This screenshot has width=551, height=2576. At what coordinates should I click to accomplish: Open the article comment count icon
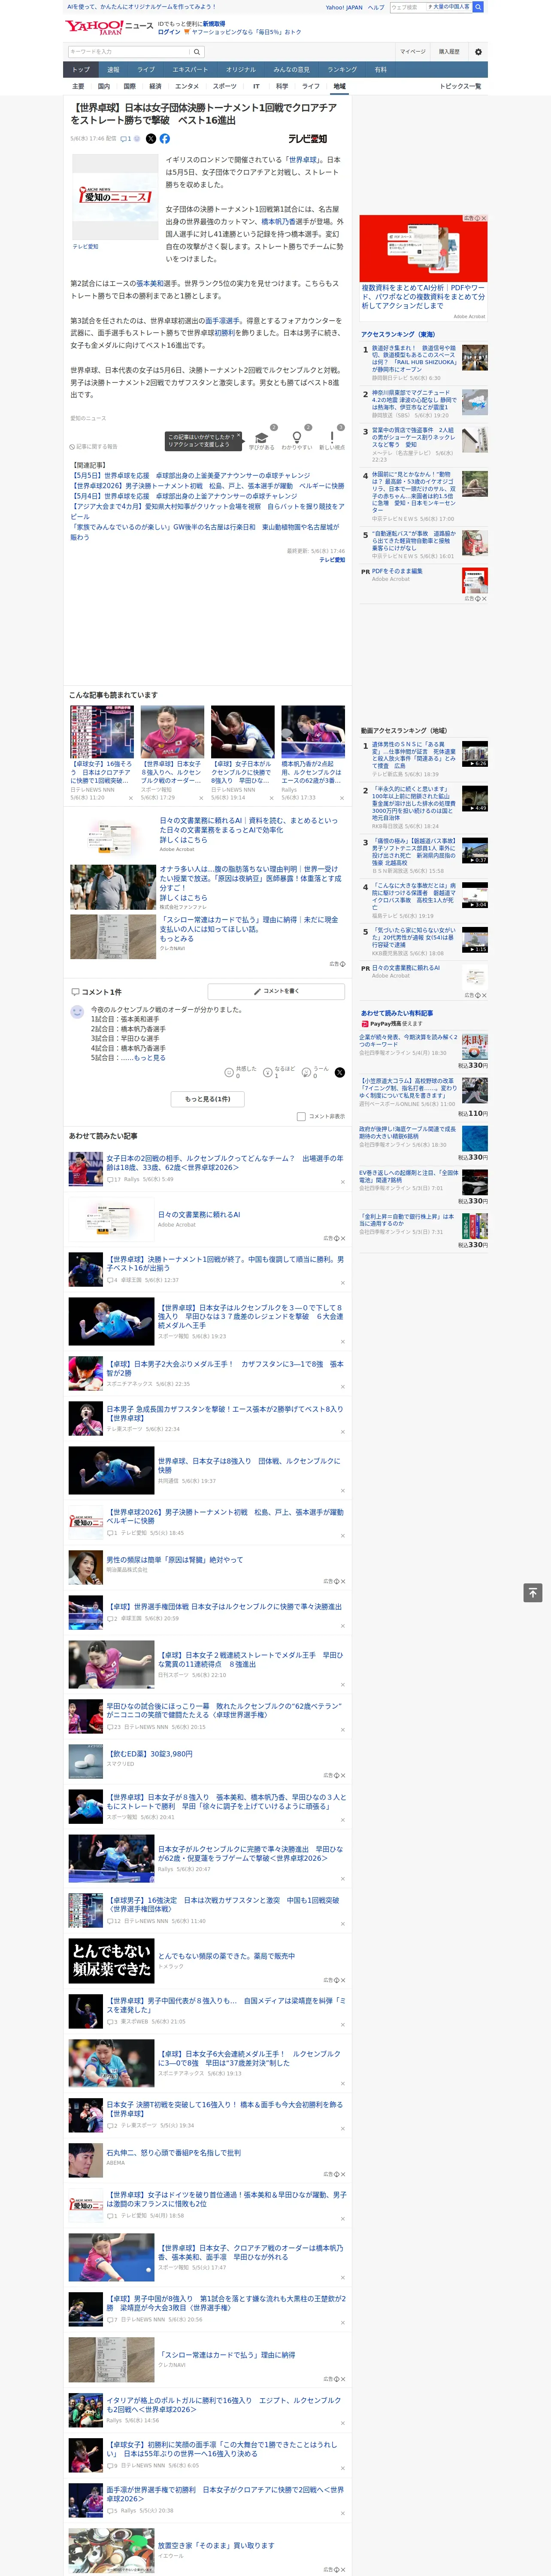click(x=126, y=139)
